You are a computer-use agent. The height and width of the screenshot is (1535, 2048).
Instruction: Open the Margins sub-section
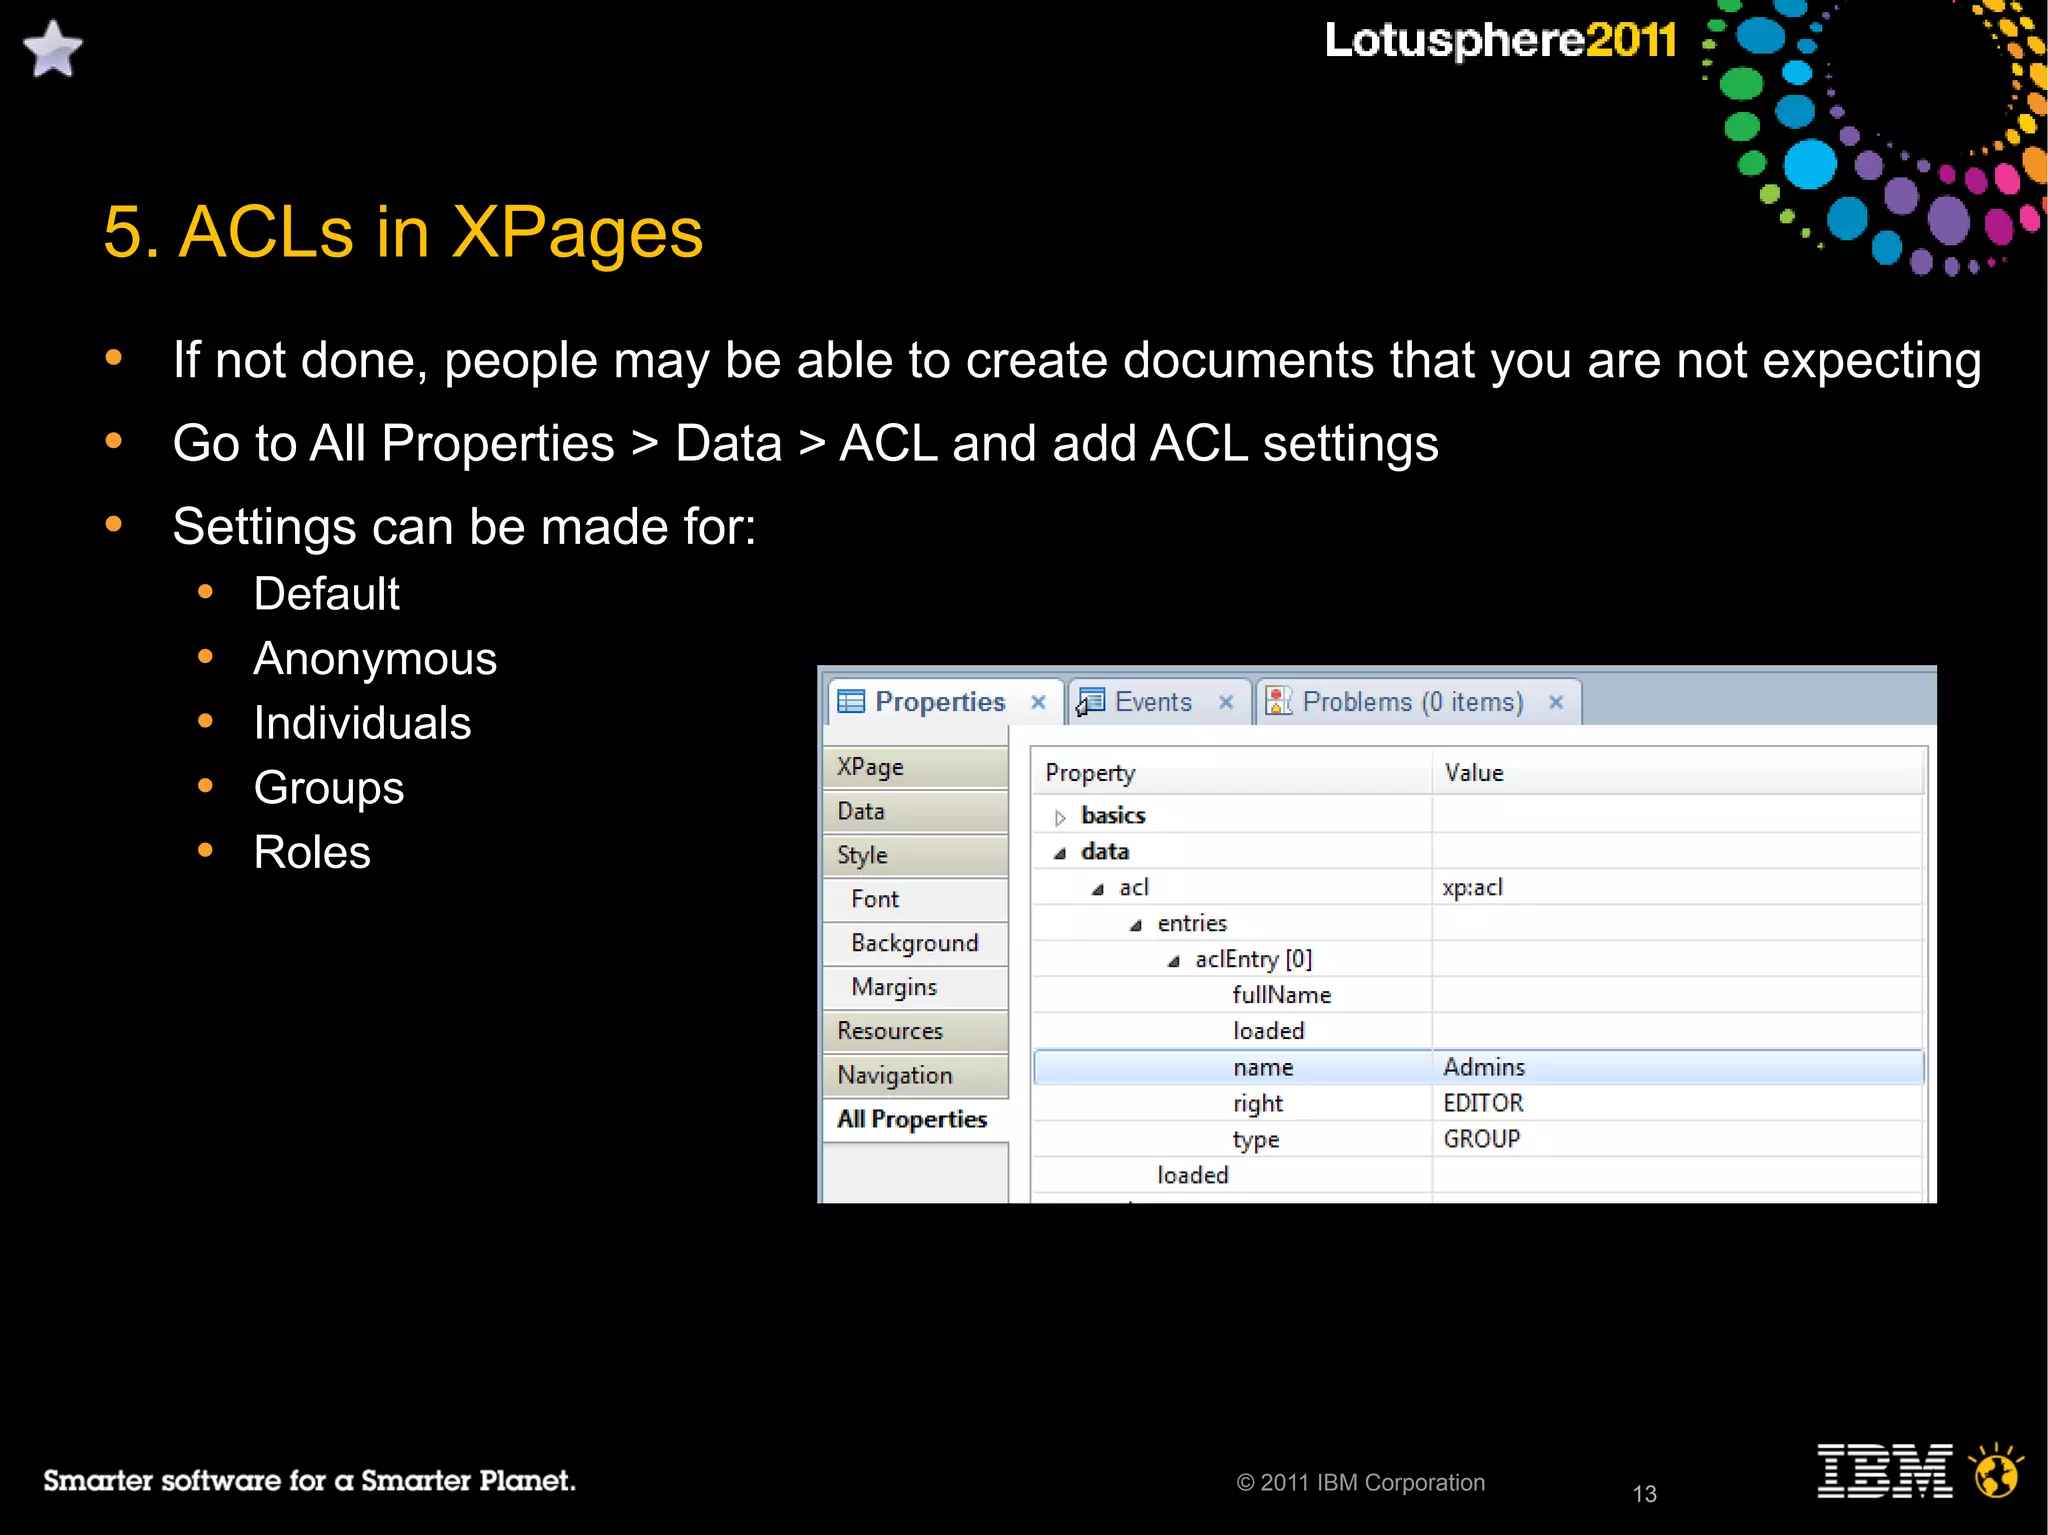915,987
